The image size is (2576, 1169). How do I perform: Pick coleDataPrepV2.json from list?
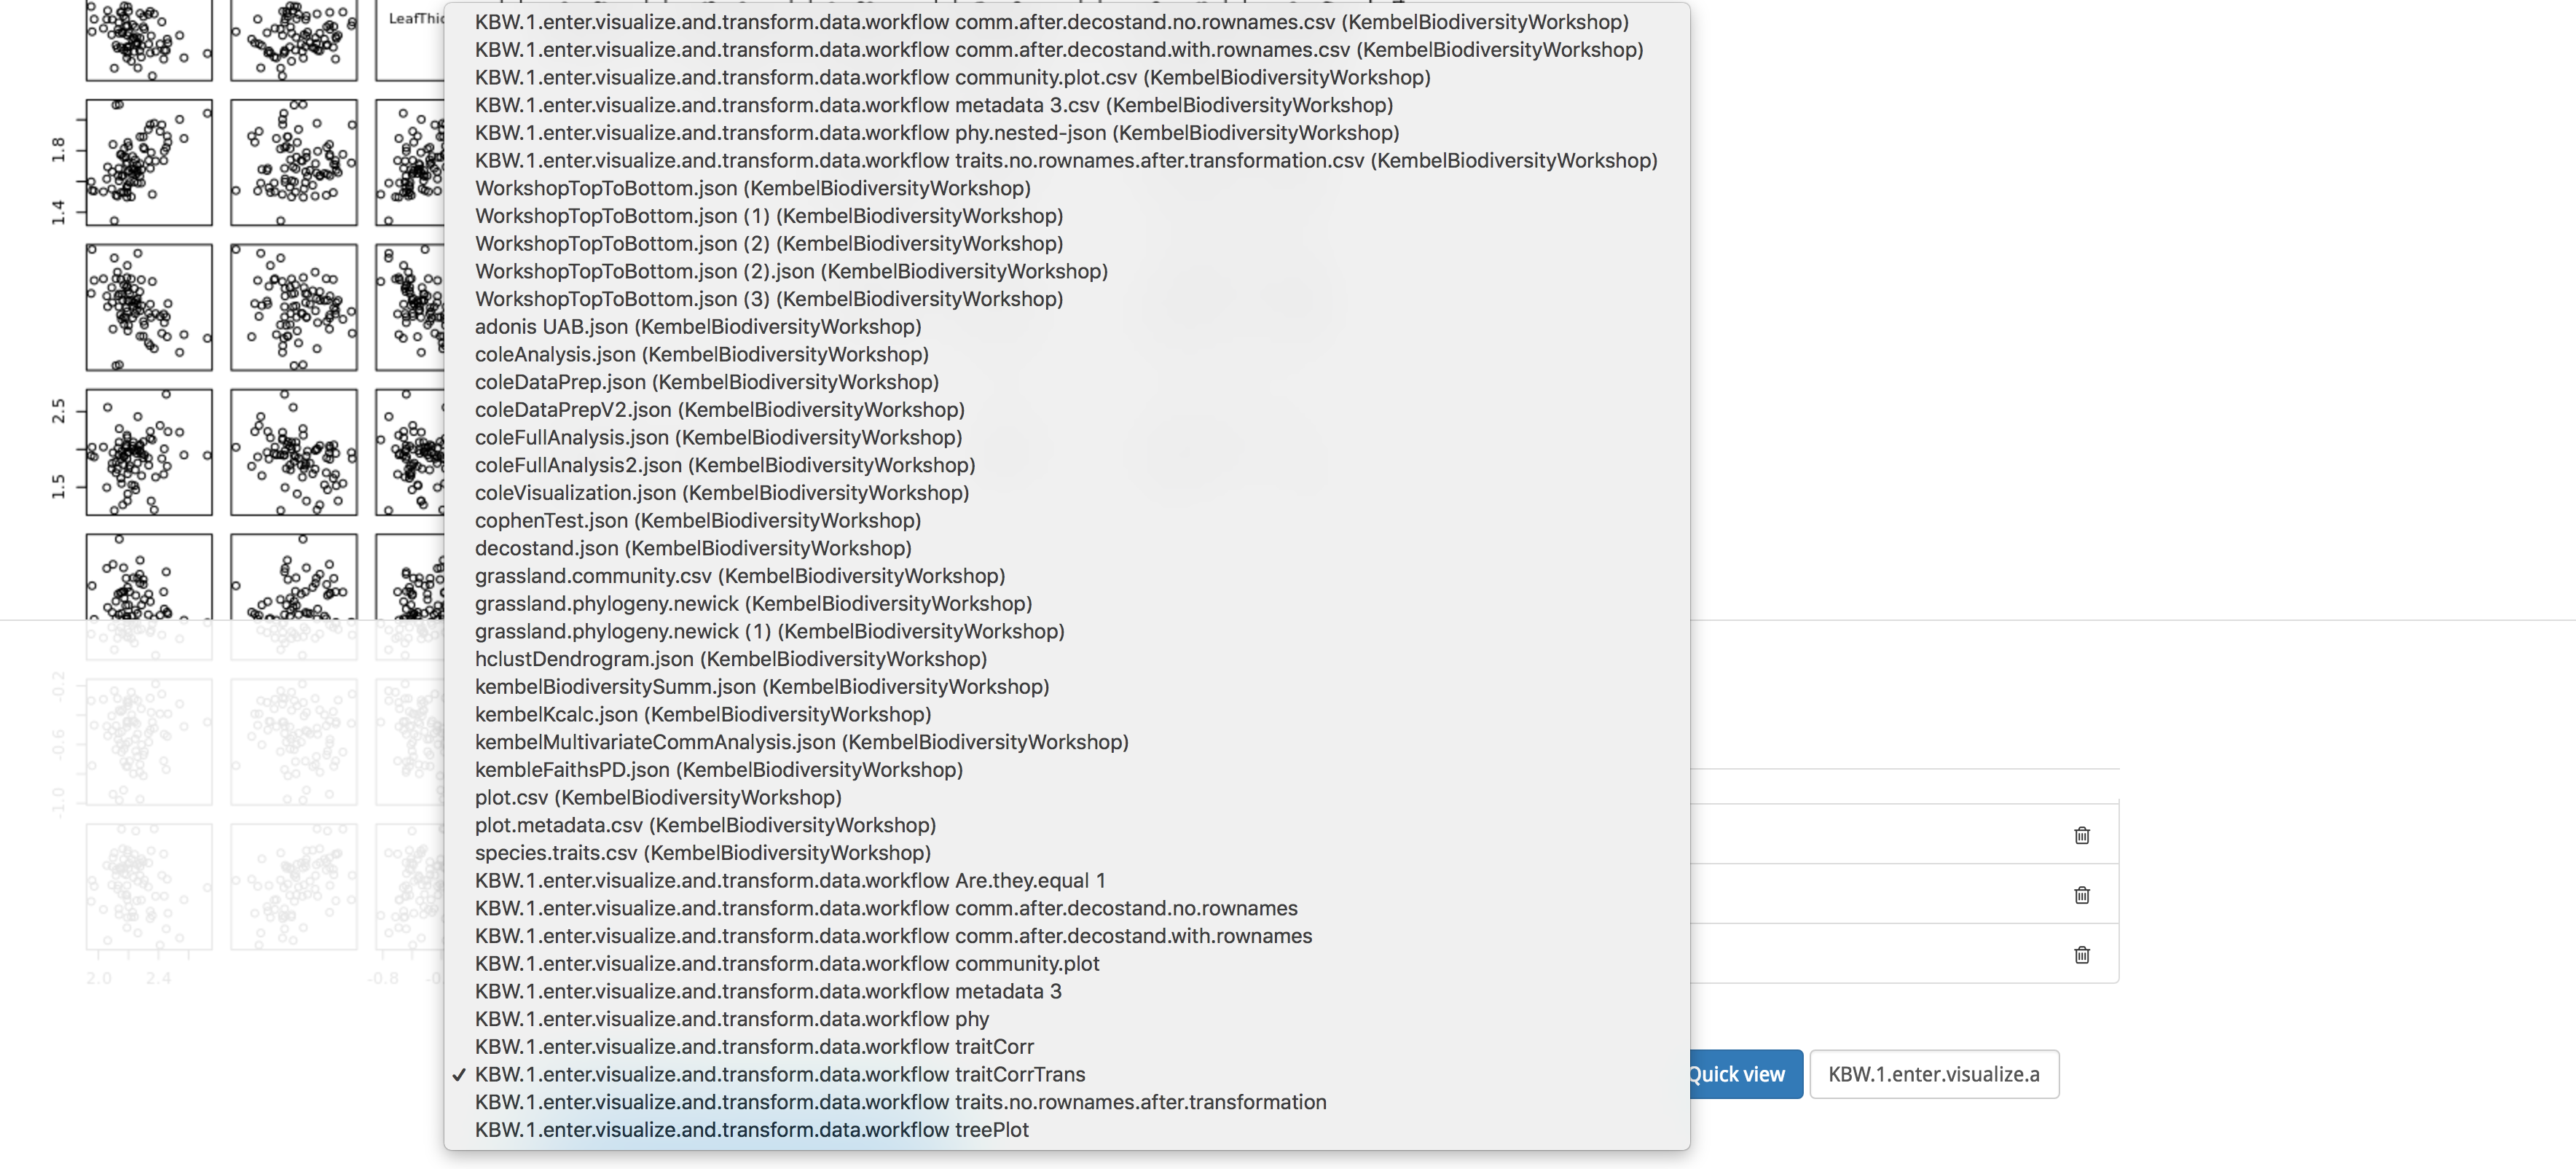(x=1066, y=409)
